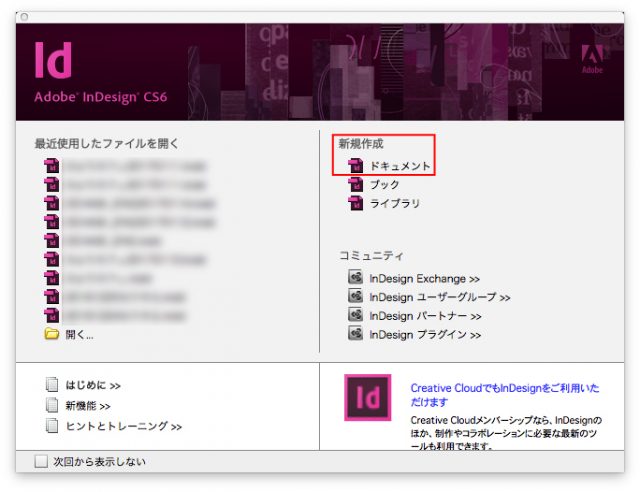
Task: Click the page icon beside はじめに
Action: click(52, 385)
